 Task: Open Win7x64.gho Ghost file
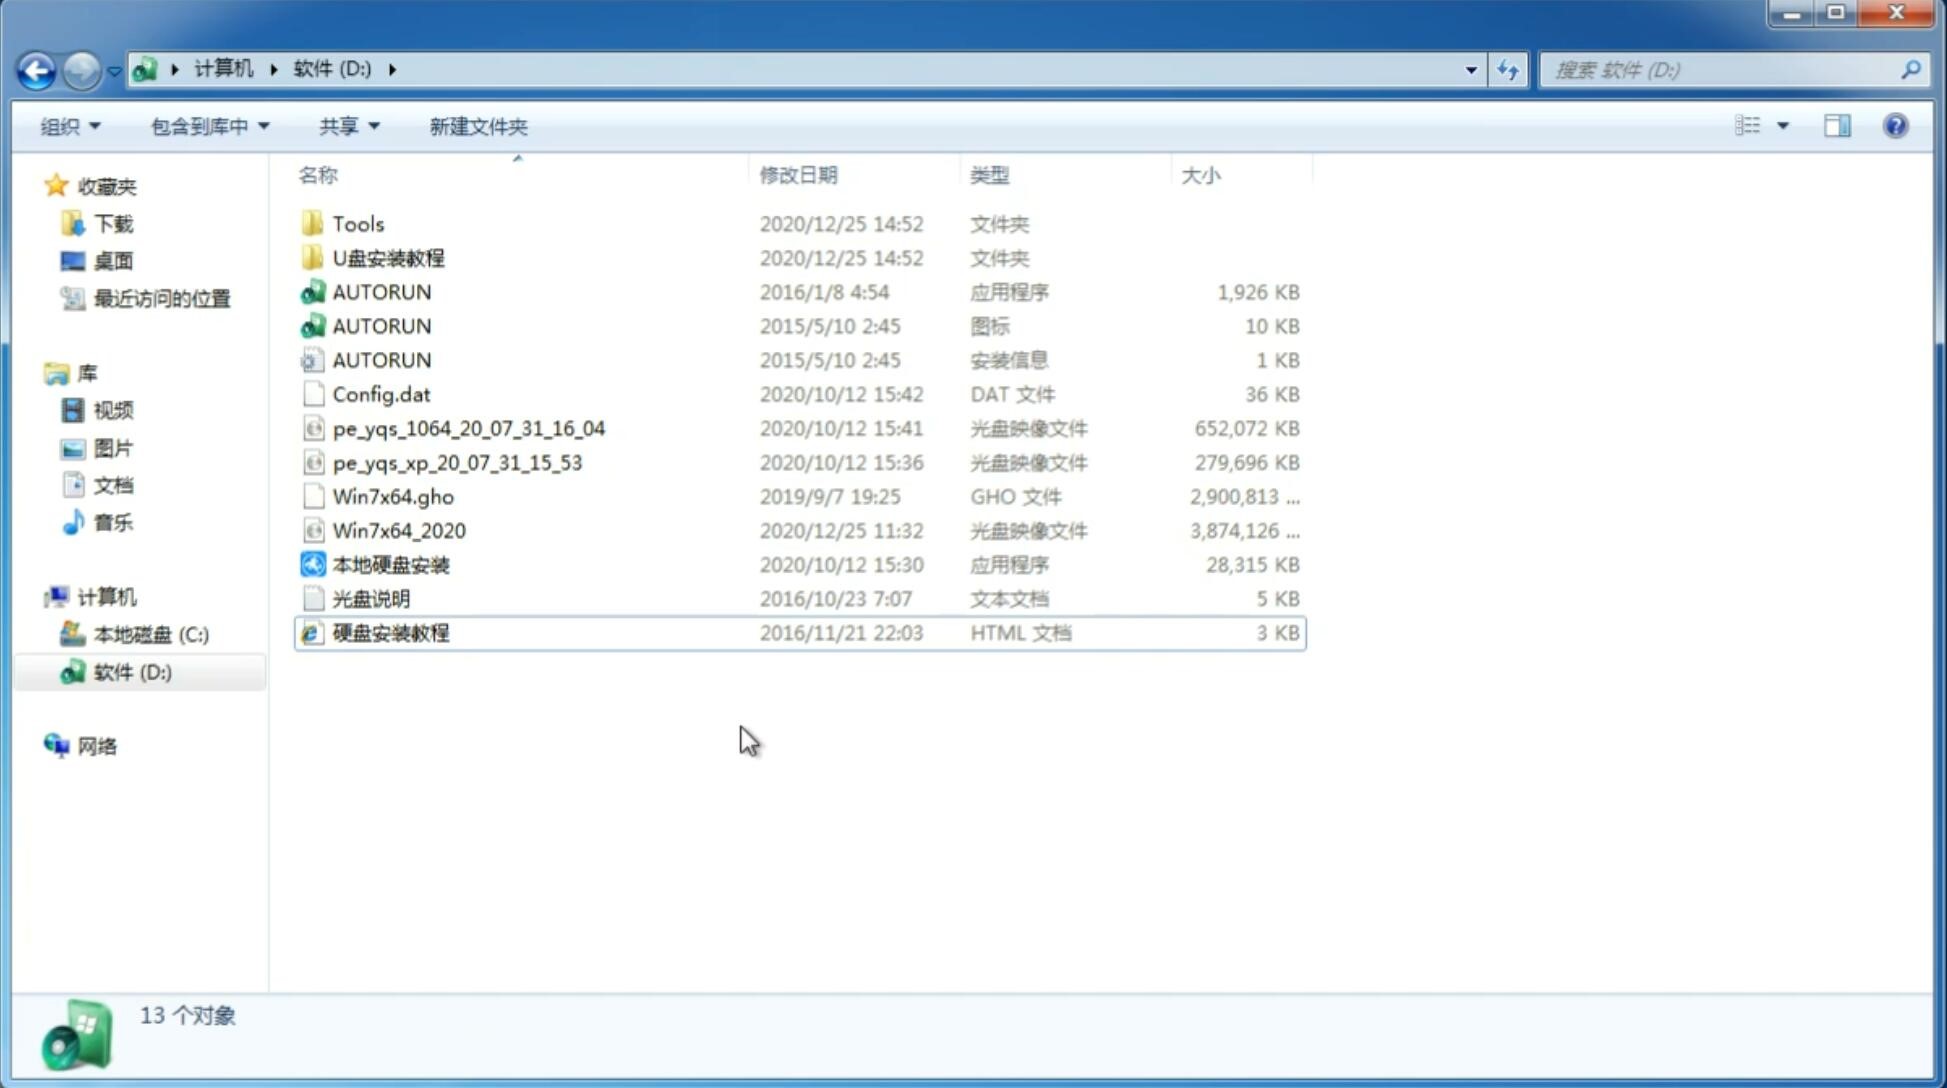pos(393,496)
